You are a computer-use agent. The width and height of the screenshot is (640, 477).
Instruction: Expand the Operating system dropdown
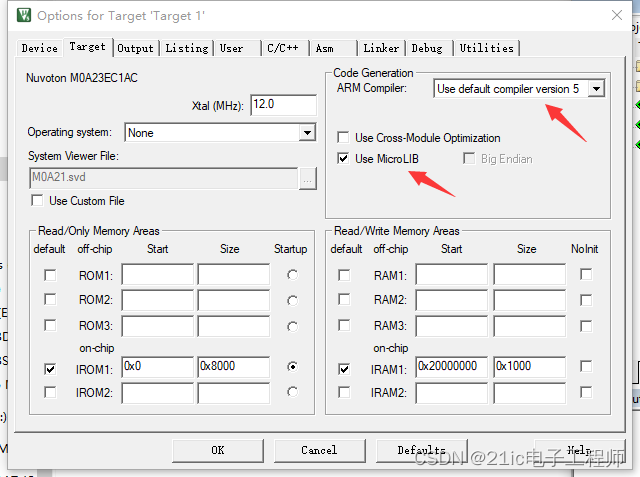tap(307, 133)
